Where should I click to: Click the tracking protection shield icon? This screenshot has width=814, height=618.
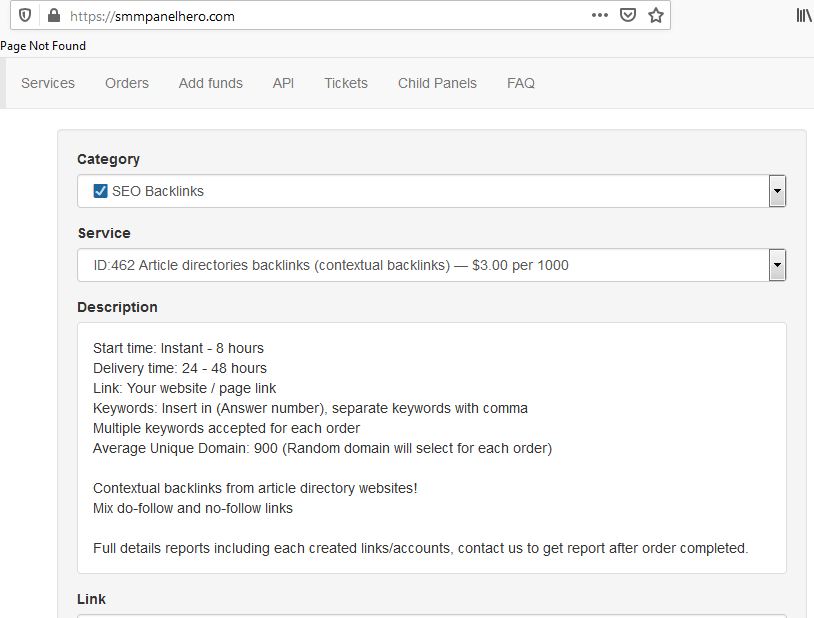pos(26,15)
